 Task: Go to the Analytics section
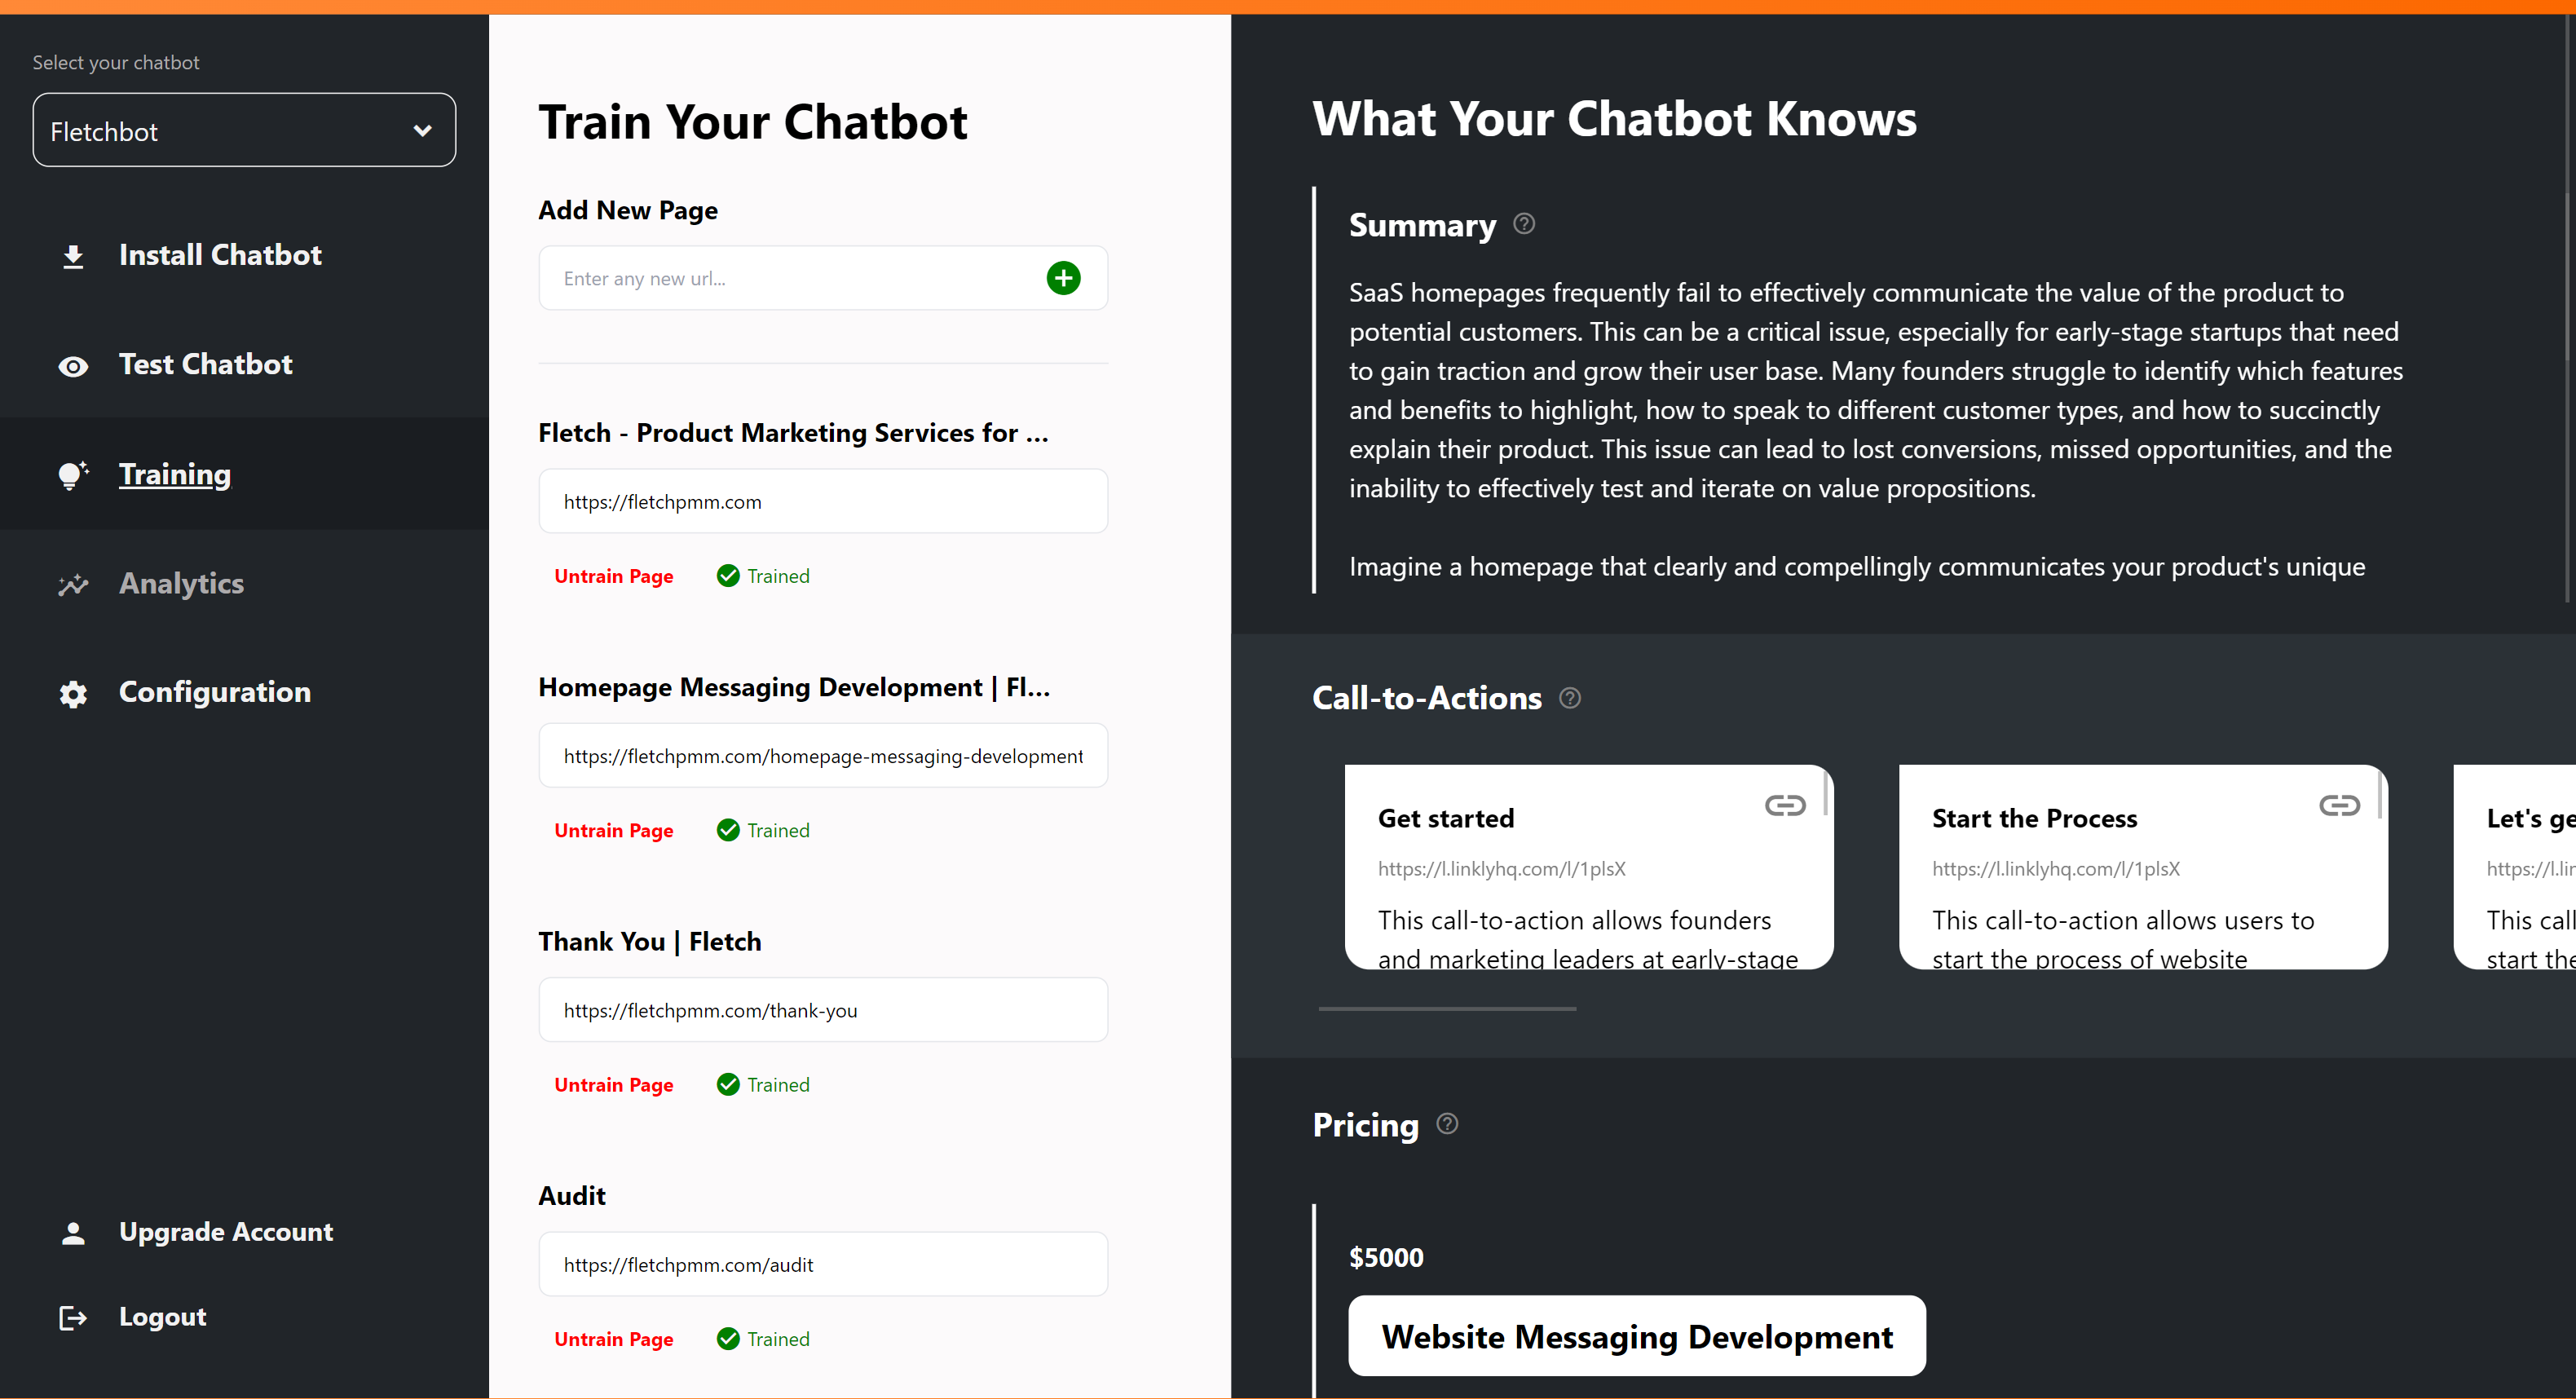click(181, 584)
